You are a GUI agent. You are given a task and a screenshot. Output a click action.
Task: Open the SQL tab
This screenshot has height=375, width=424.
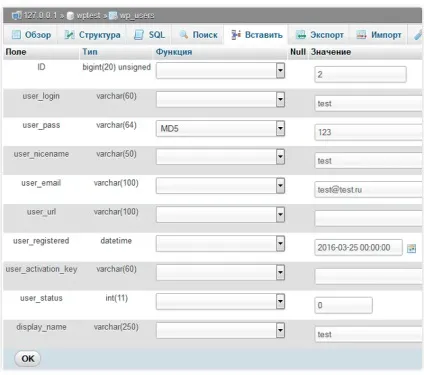(149, 35)
